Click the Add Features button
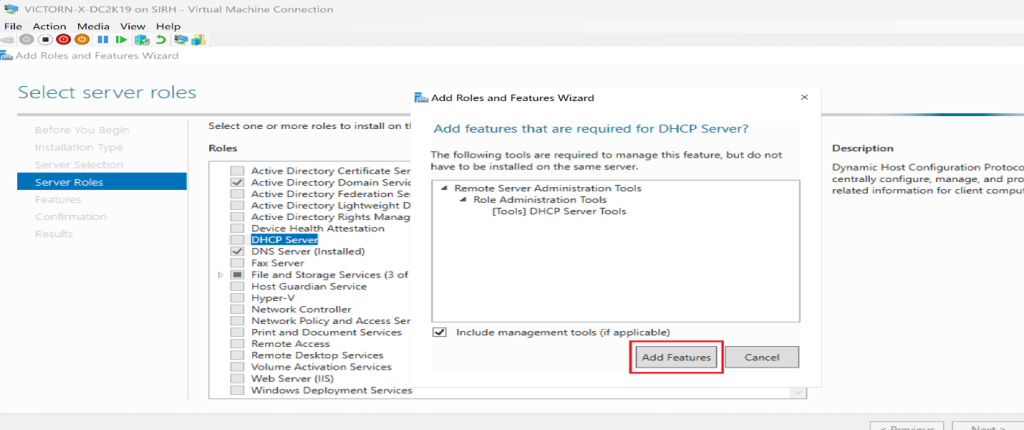 point(676,357)
